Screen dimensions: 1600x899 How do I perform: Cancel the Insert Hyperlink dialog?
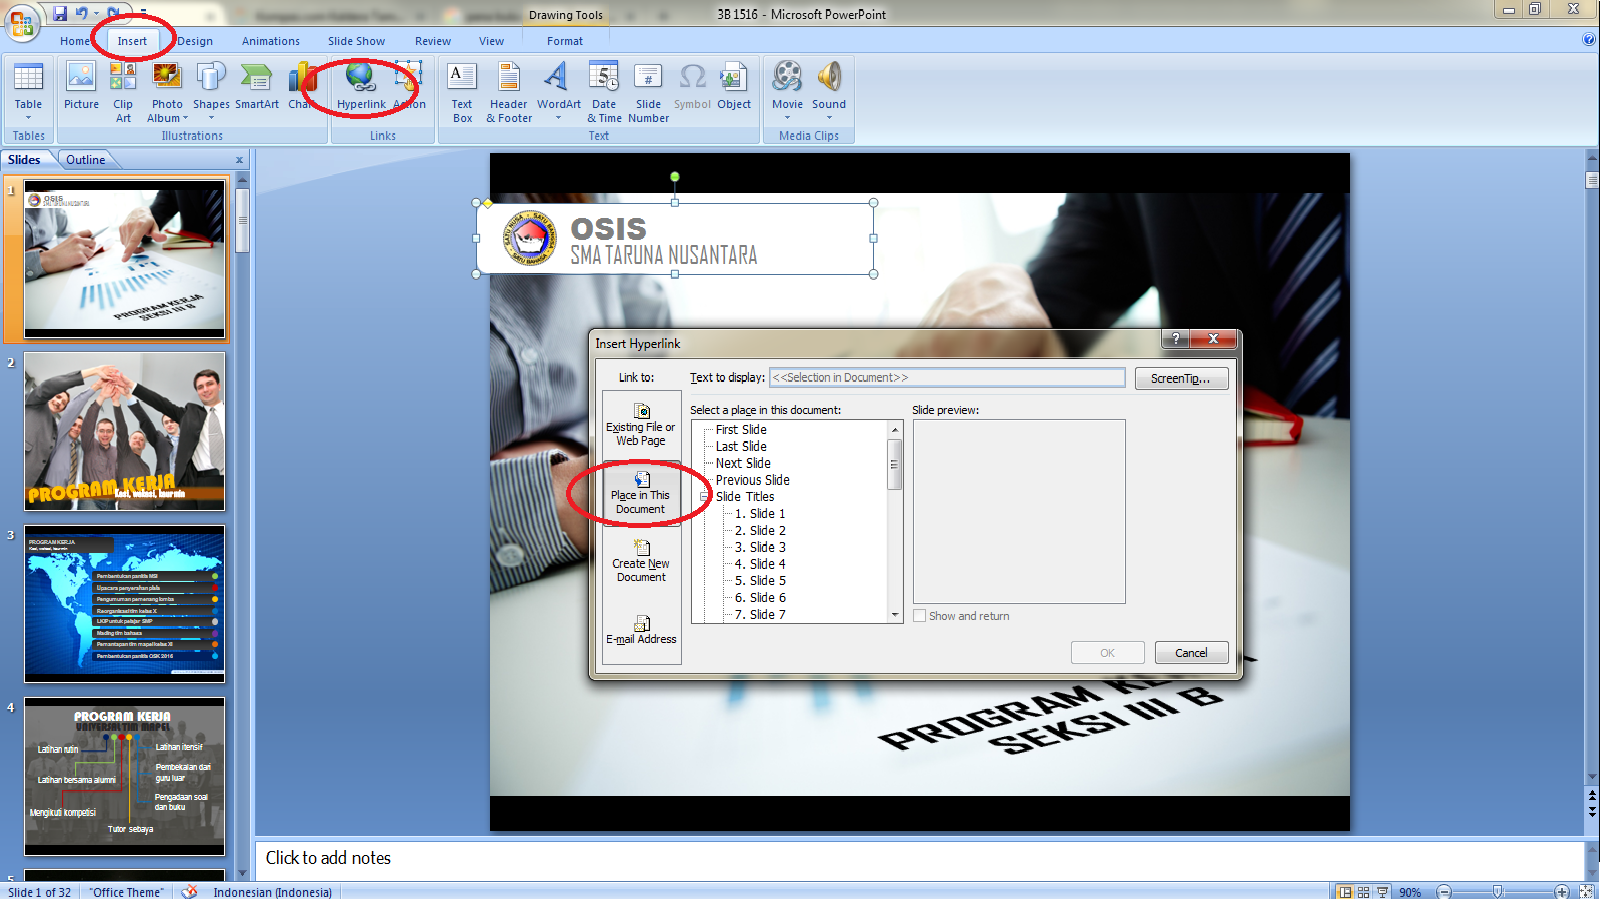pyautogui.click(x=1191, y=653)
